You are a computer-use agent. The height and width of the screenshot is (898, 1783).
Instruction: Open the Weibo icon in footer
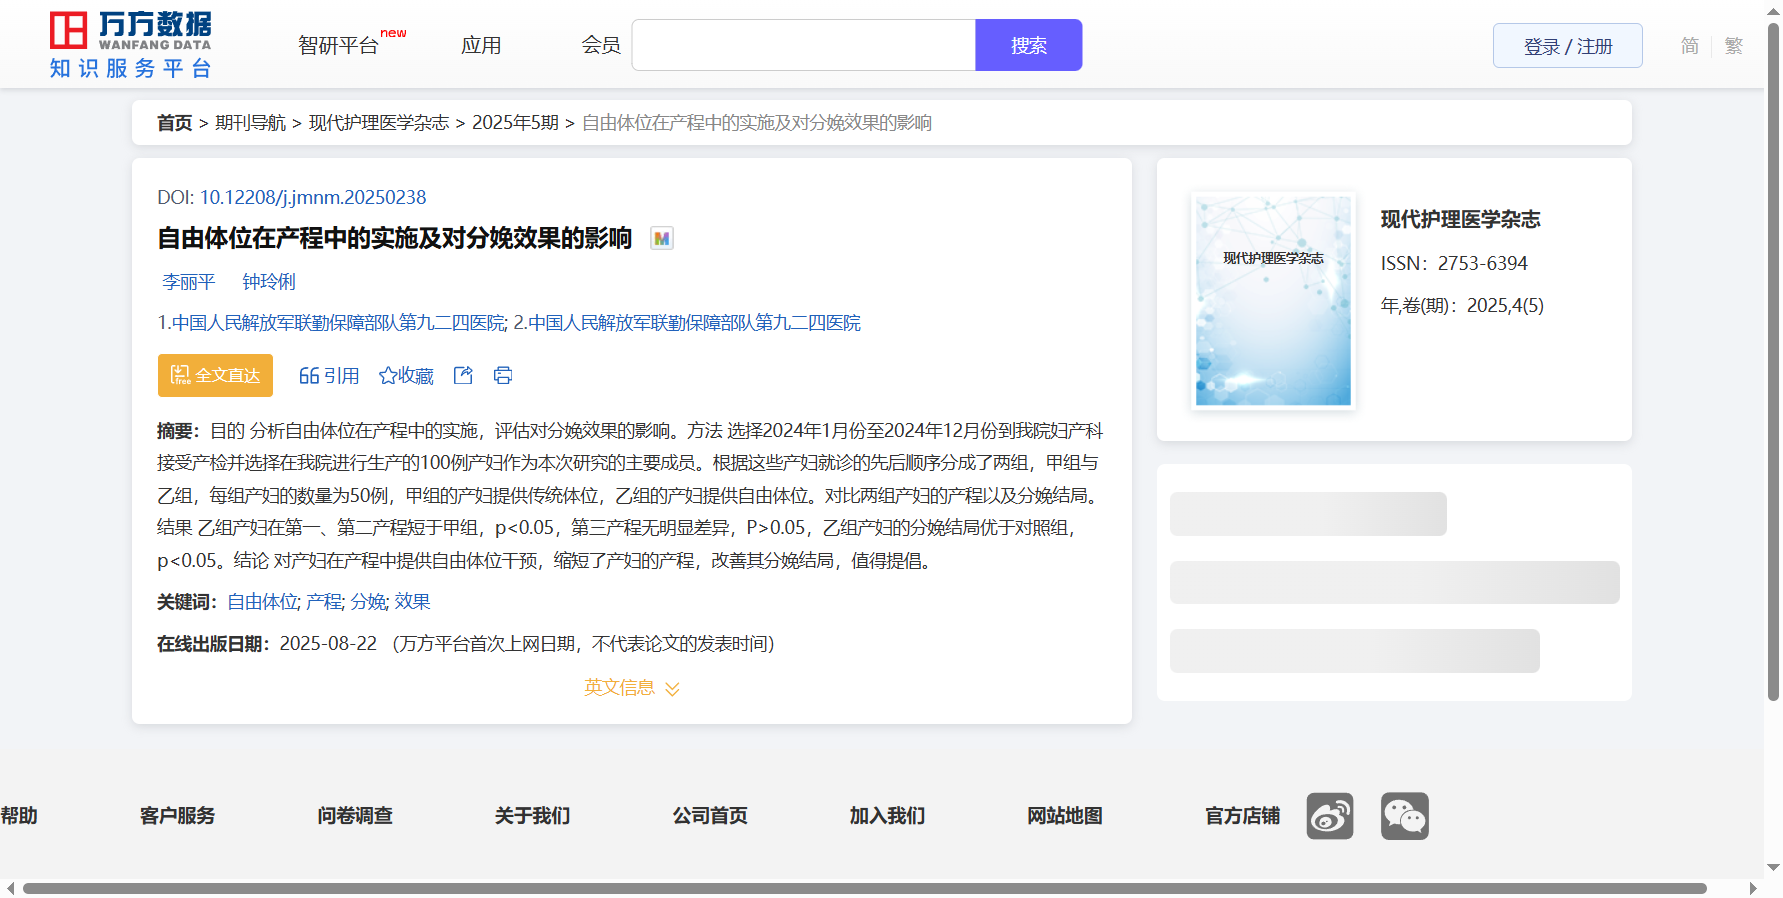1329,816
